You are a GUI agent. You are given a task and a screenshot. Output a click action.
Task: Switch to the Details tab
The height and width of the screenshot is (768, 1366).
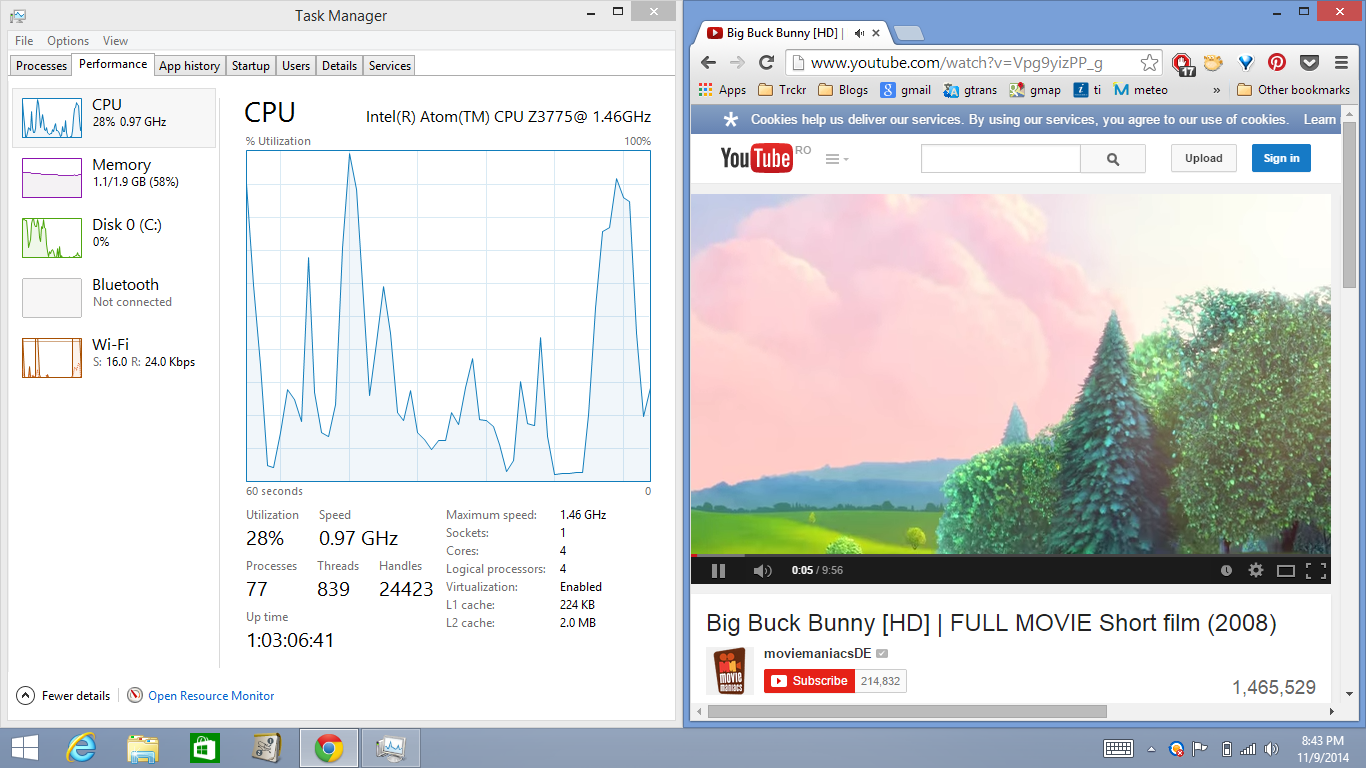click(x=339, y=65)
